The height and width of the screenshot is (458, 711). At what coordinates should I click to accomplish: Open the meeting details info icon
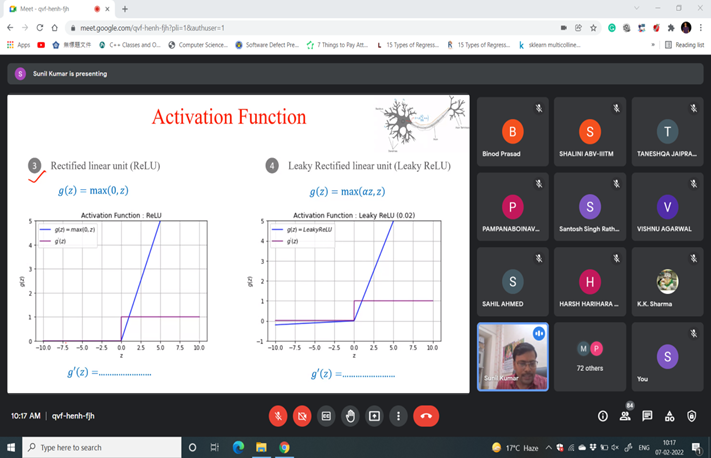[x=603, y=416]
